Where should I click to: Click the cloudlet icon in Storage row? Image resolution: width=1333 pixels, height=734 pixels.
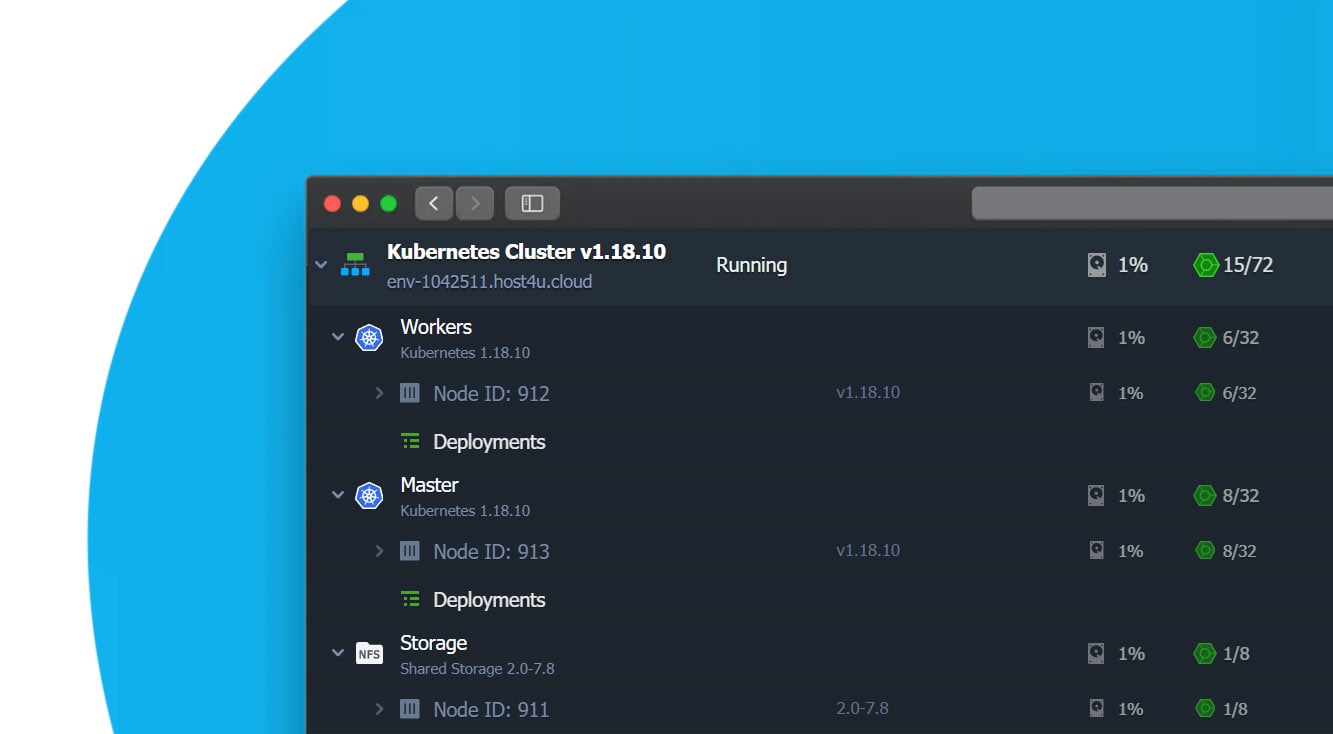coord(1205,653)
